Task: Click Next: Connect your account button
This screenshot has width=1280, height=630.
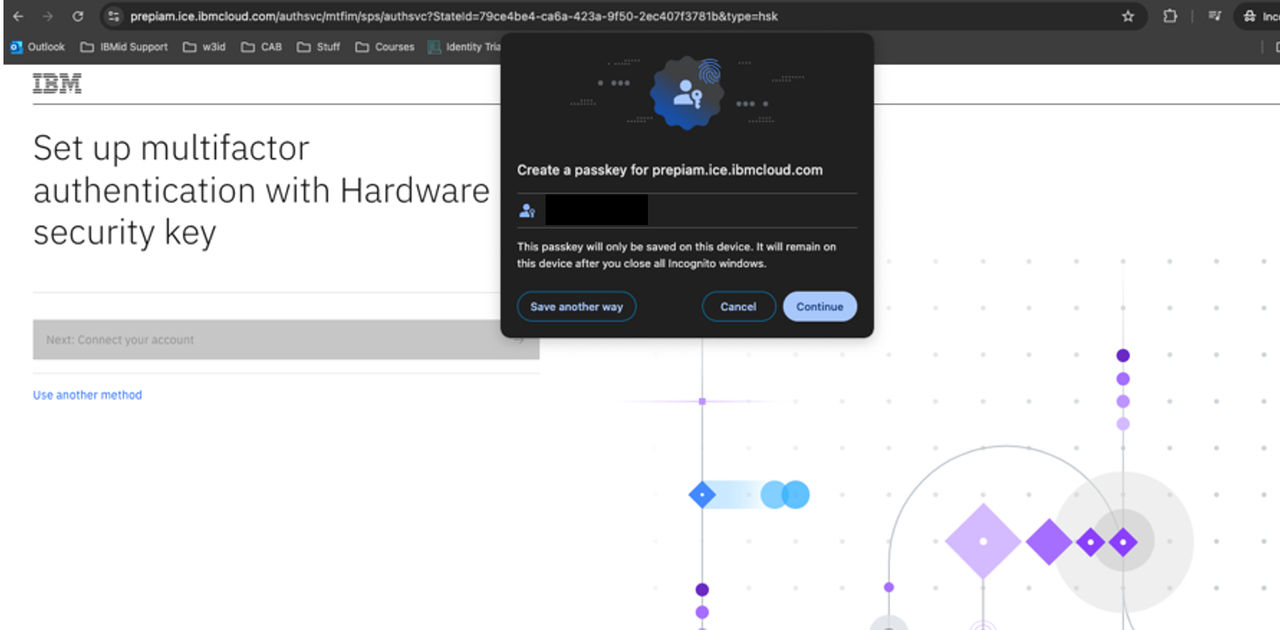Action: coord(286,340)
